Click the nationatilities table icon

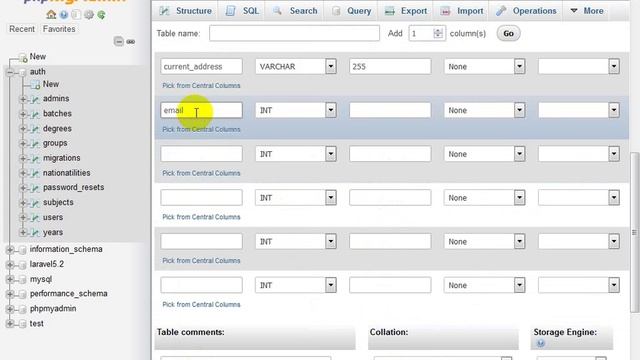click(x=36, y=173)
